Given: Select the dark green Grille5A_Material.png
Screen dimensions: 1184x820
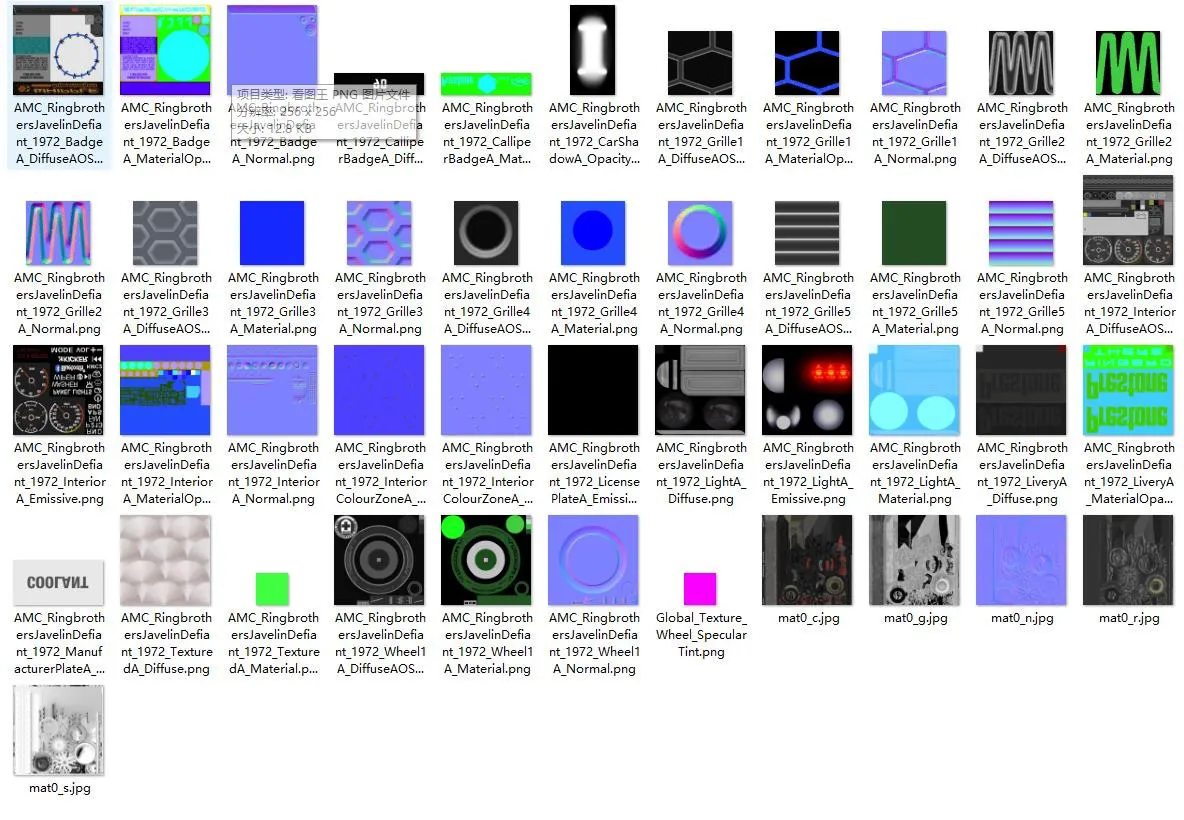Looking at the screenshot, I should (x=914, y=232).
